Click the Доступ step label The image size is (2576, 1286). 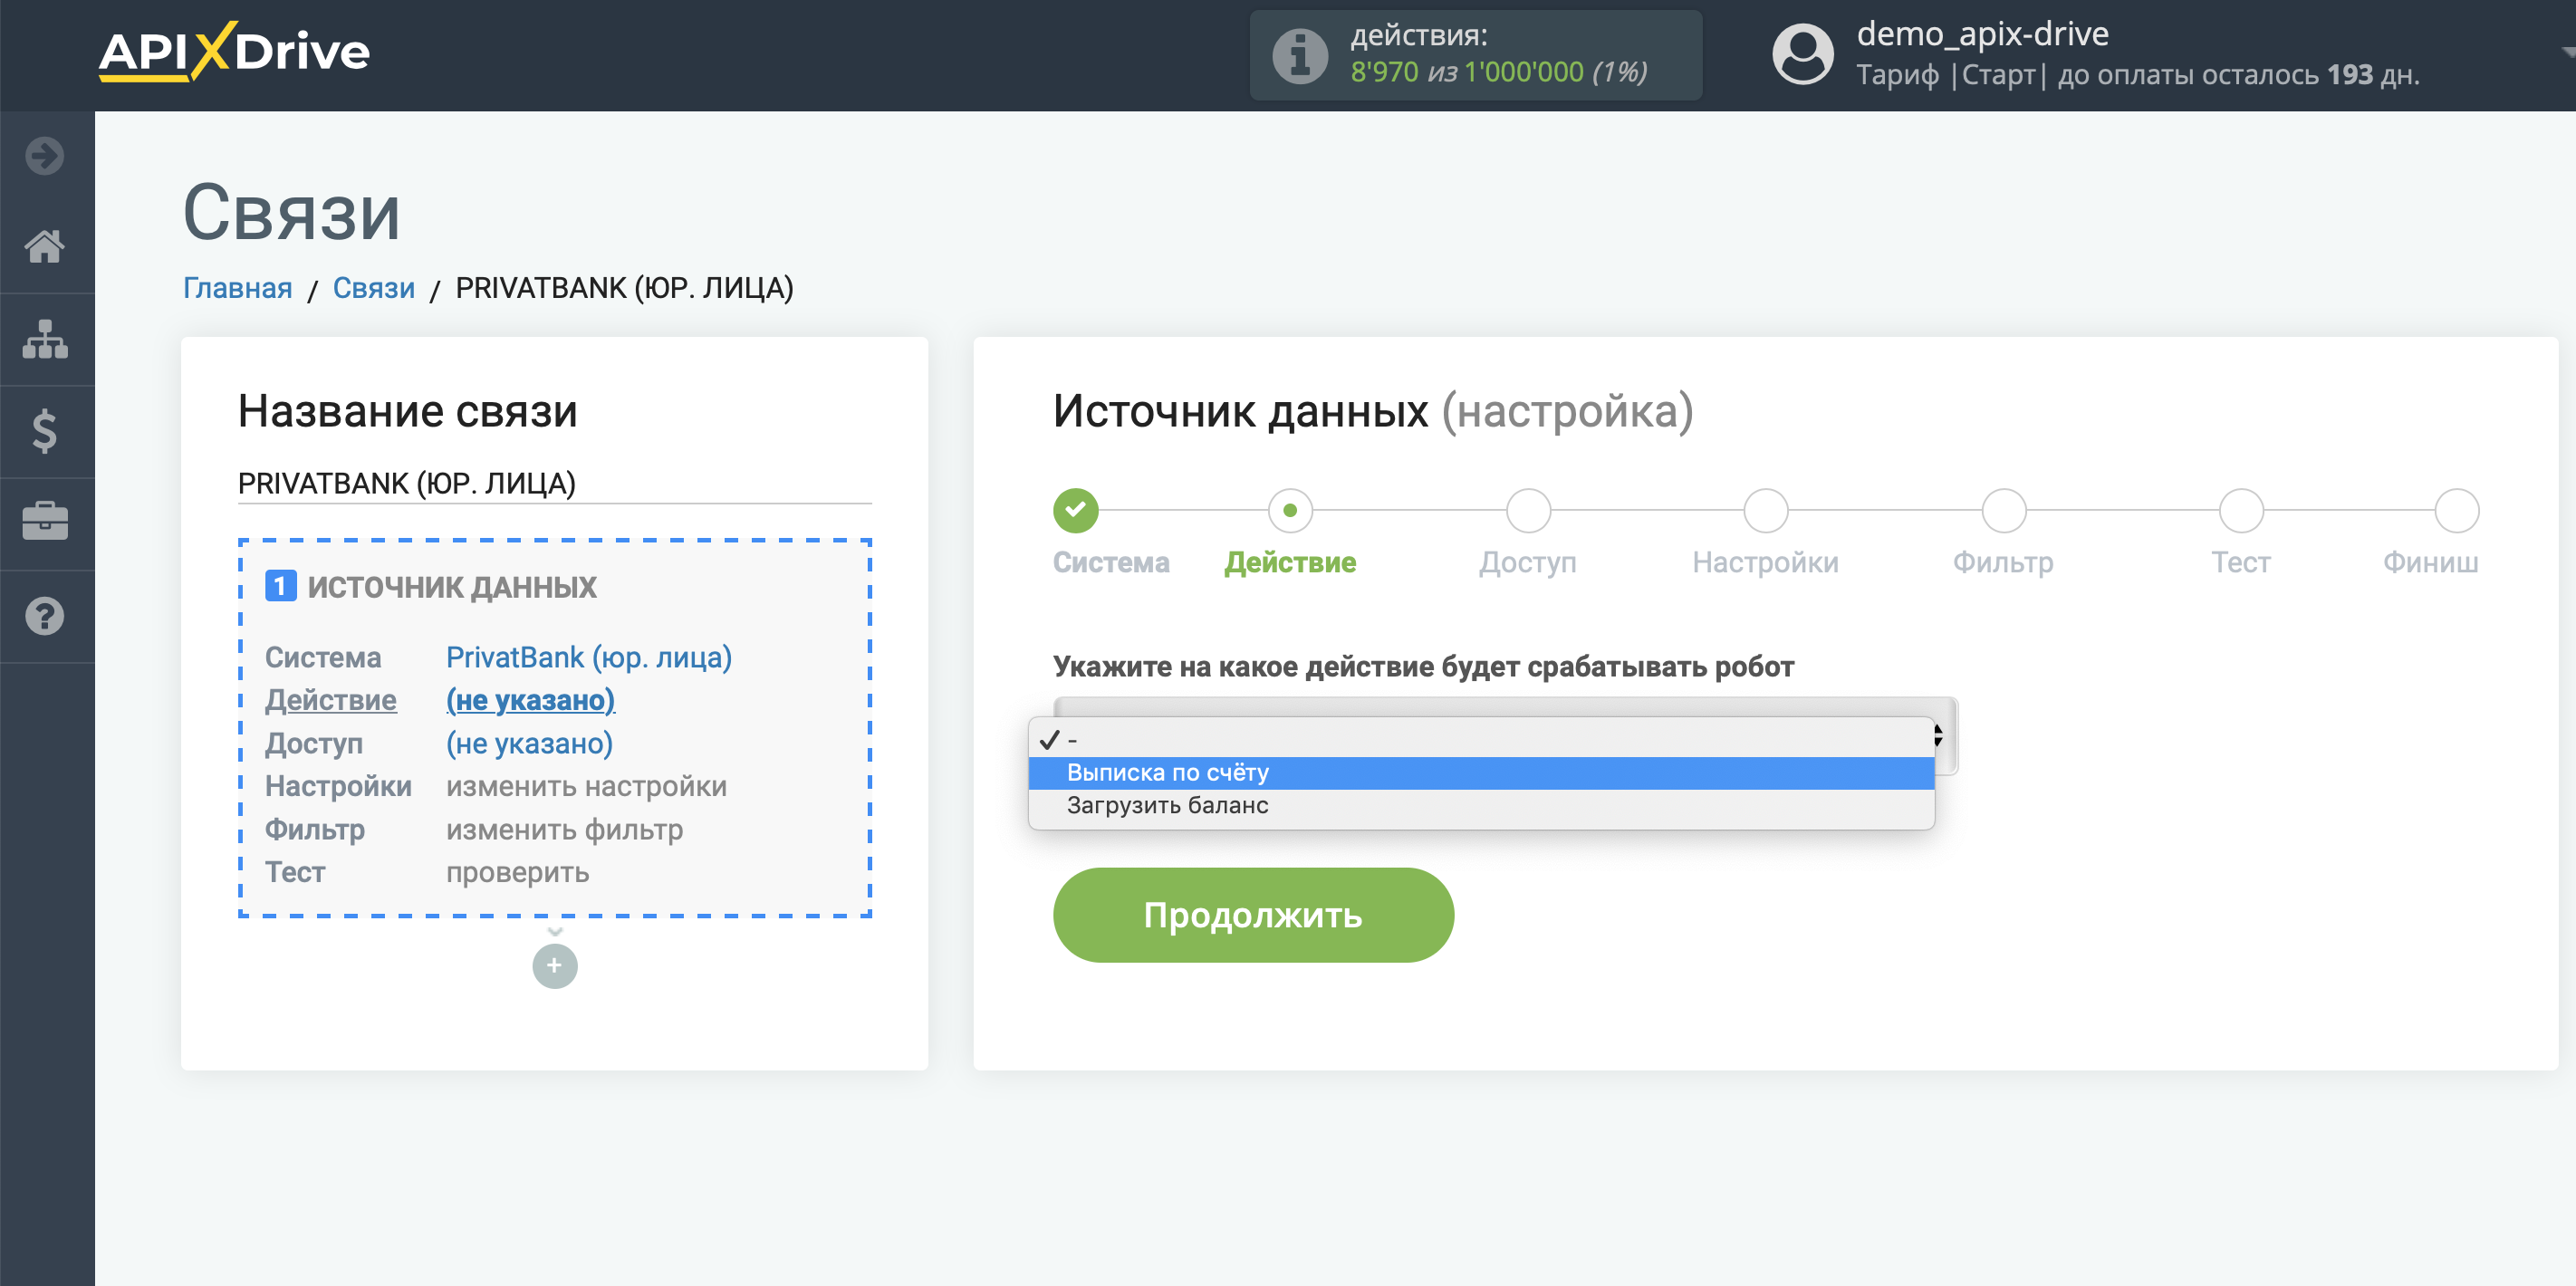pos(1527,562)
